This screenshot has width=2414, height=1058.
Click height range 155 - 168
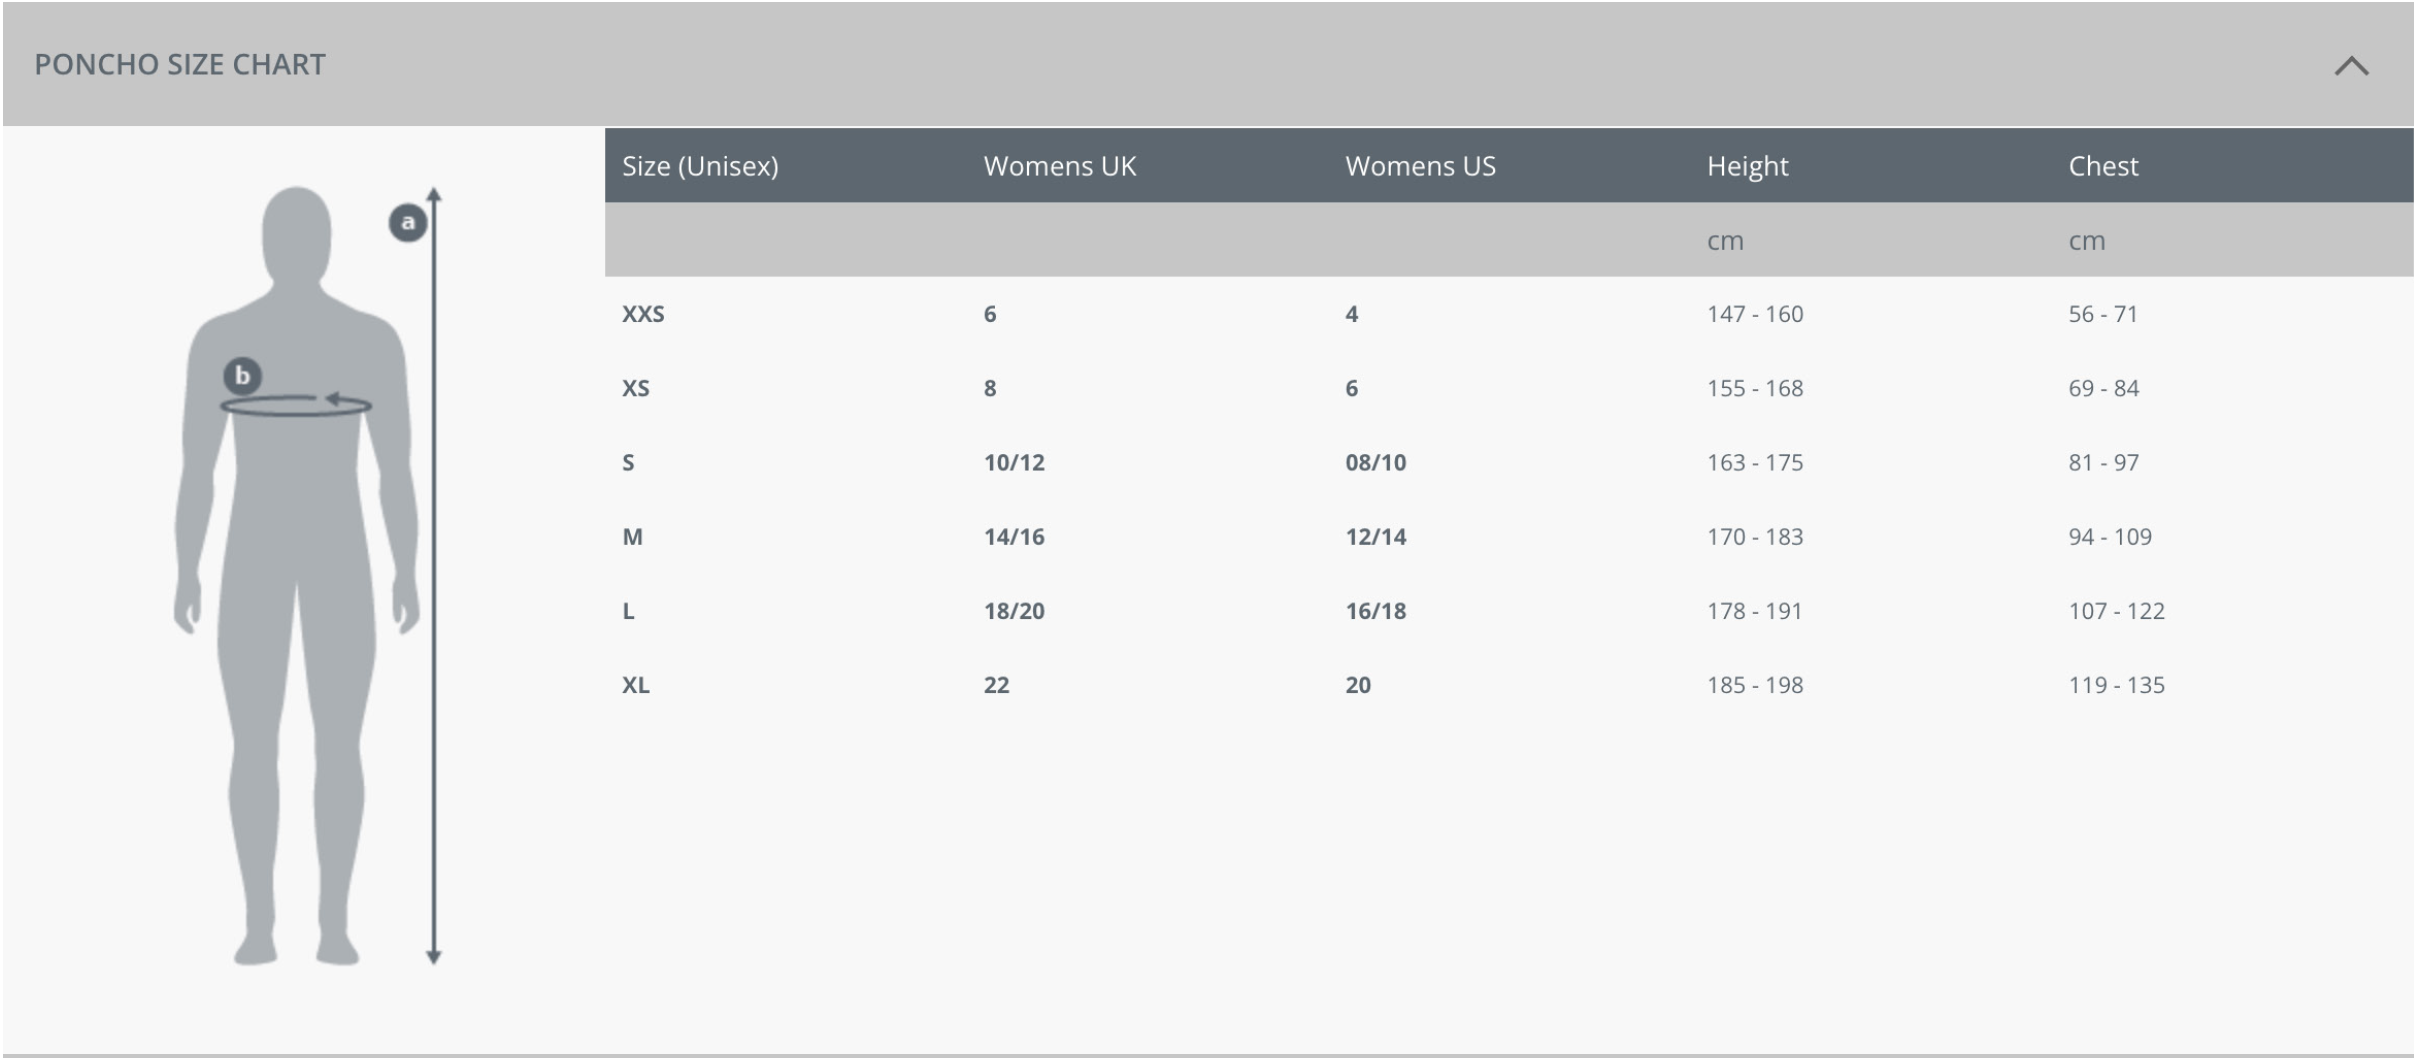[1755, 388]
